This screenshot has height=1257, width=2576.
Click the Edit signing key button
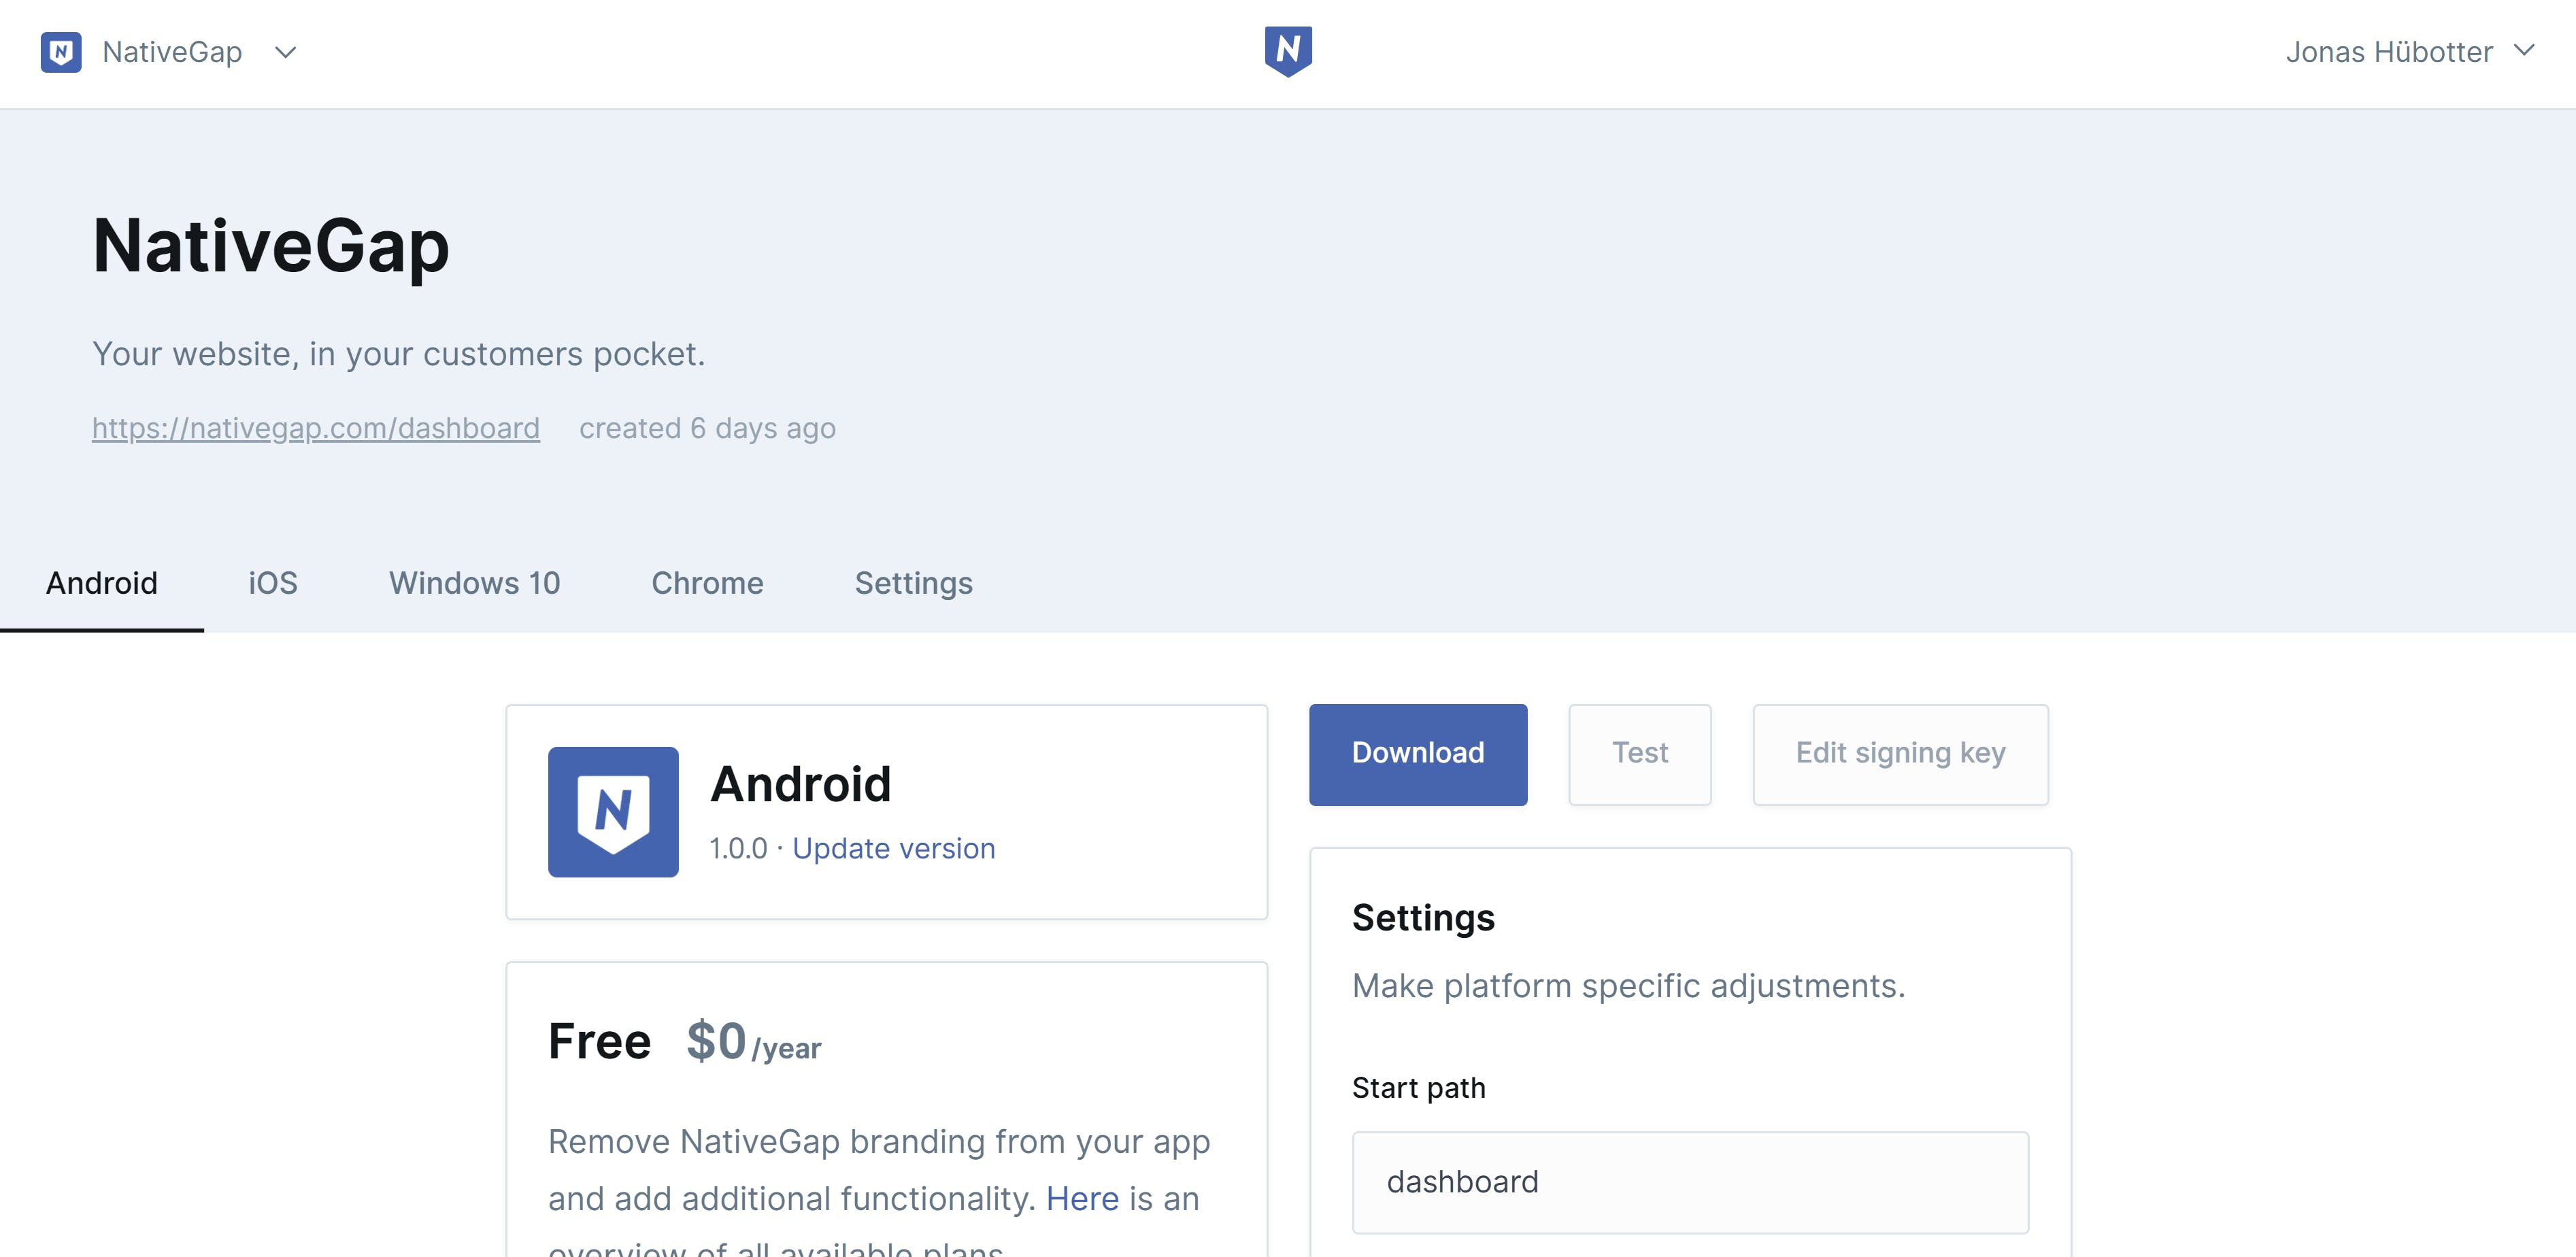coord(1900,754)
